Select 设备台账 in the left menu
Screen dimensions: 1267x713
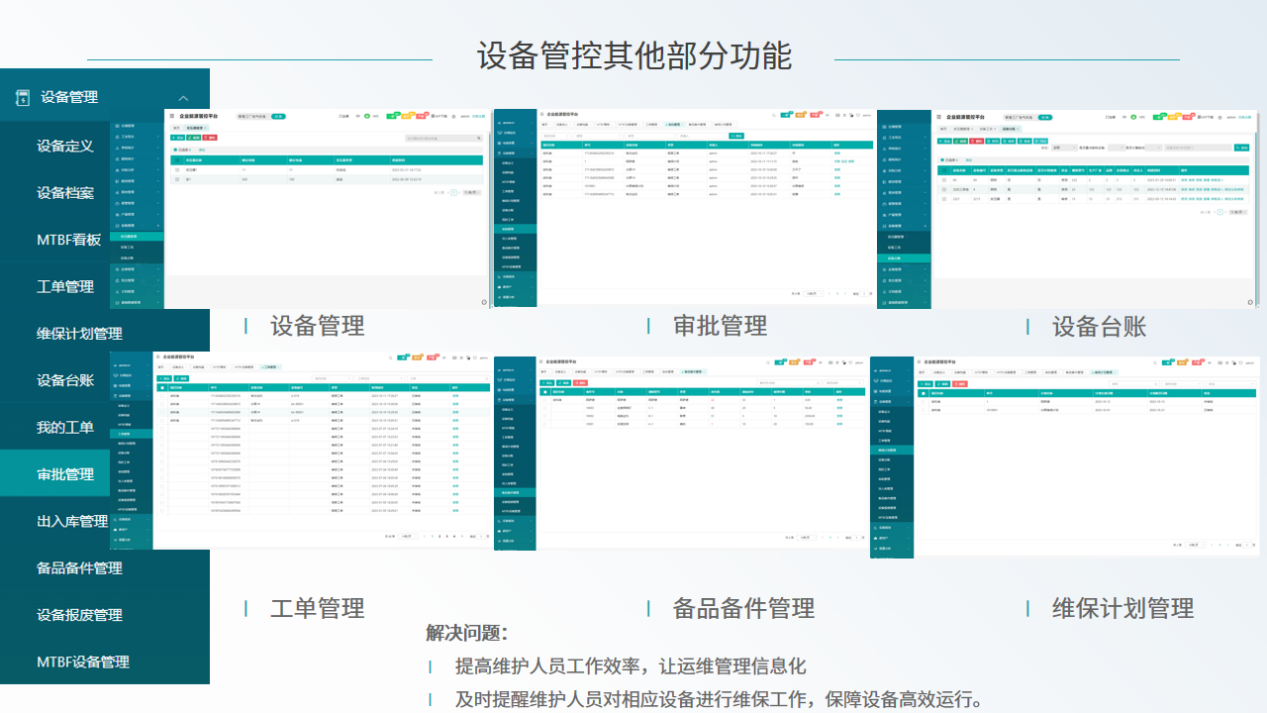pyautogui.click(x=65, y=380)
